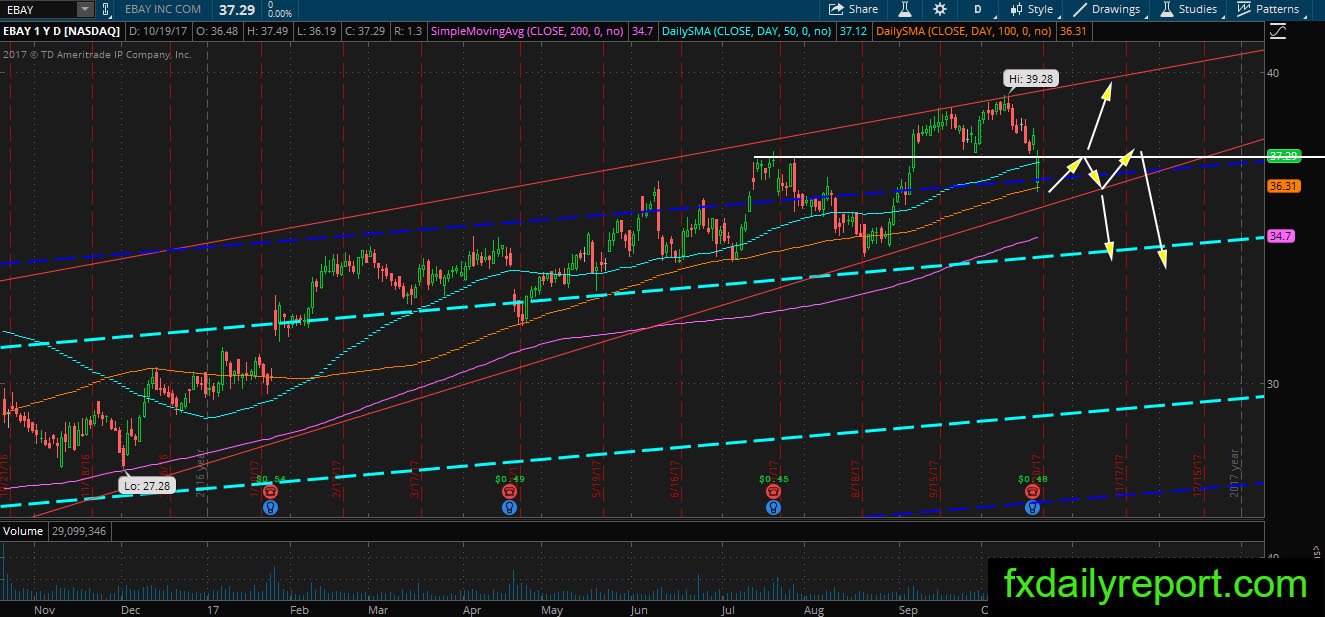Viewport: 1325px width, 617px height.
Task: Click the 37.12 value after DailySMA 50 label
Action: (853, 32)
